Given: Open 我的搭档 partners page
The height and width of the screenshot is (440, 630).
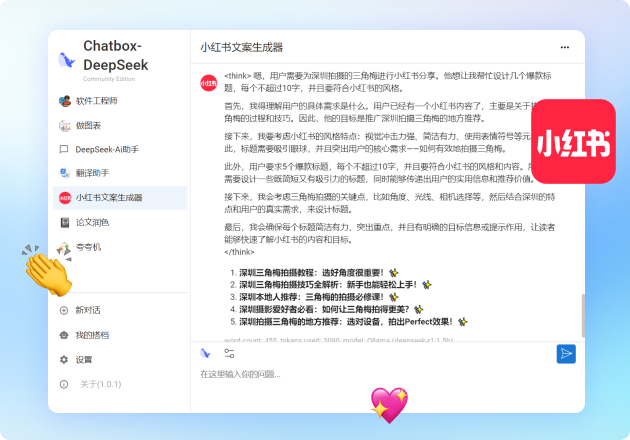Looking at the screenshot, I should coord(92,335).
